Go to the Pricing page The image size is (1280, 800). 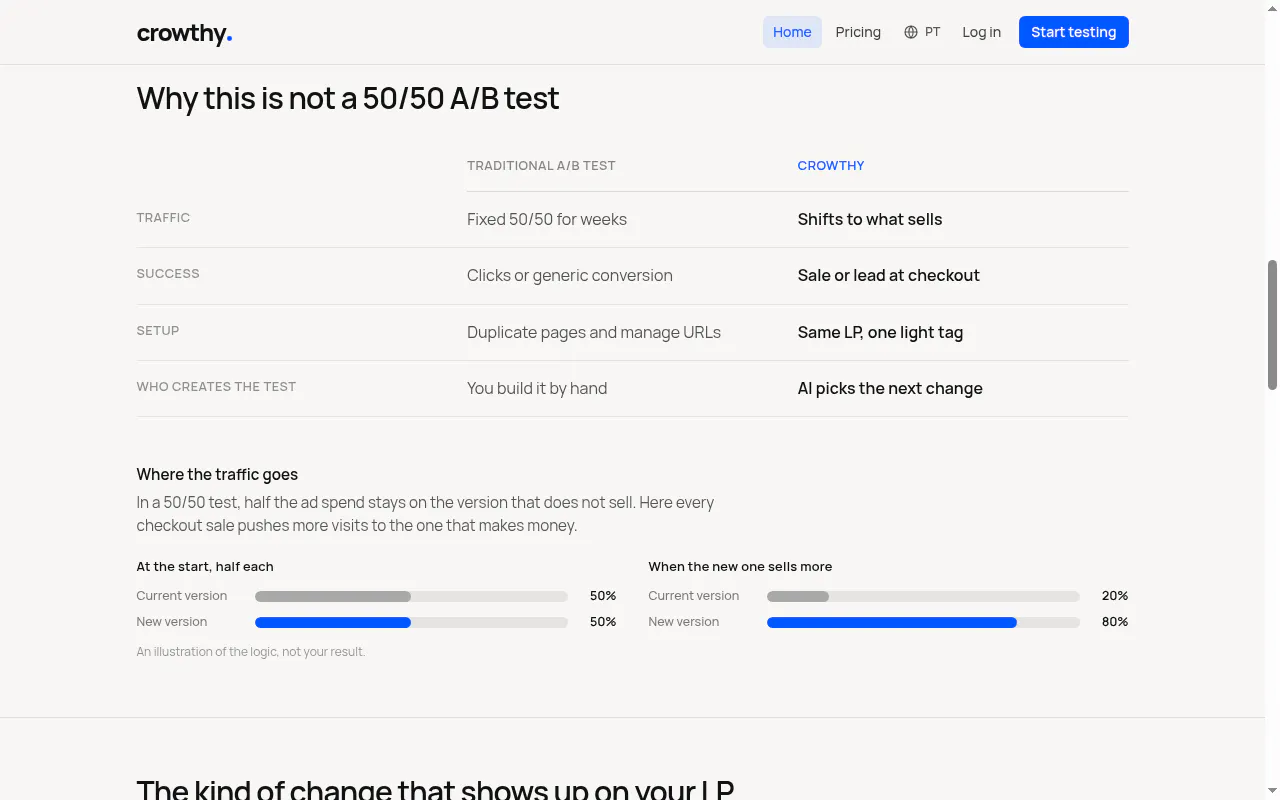(858, 32)
